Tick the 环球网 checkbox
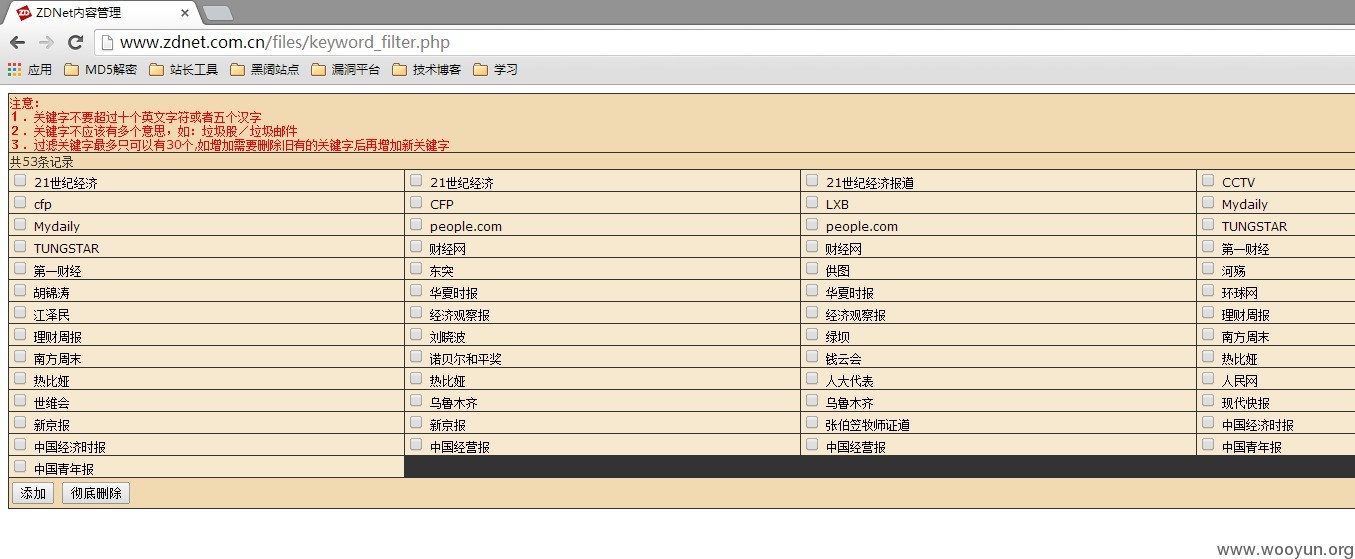The height and width of the screenshot is (559, 1355). pyautogui.click(x=1208, y=291)
